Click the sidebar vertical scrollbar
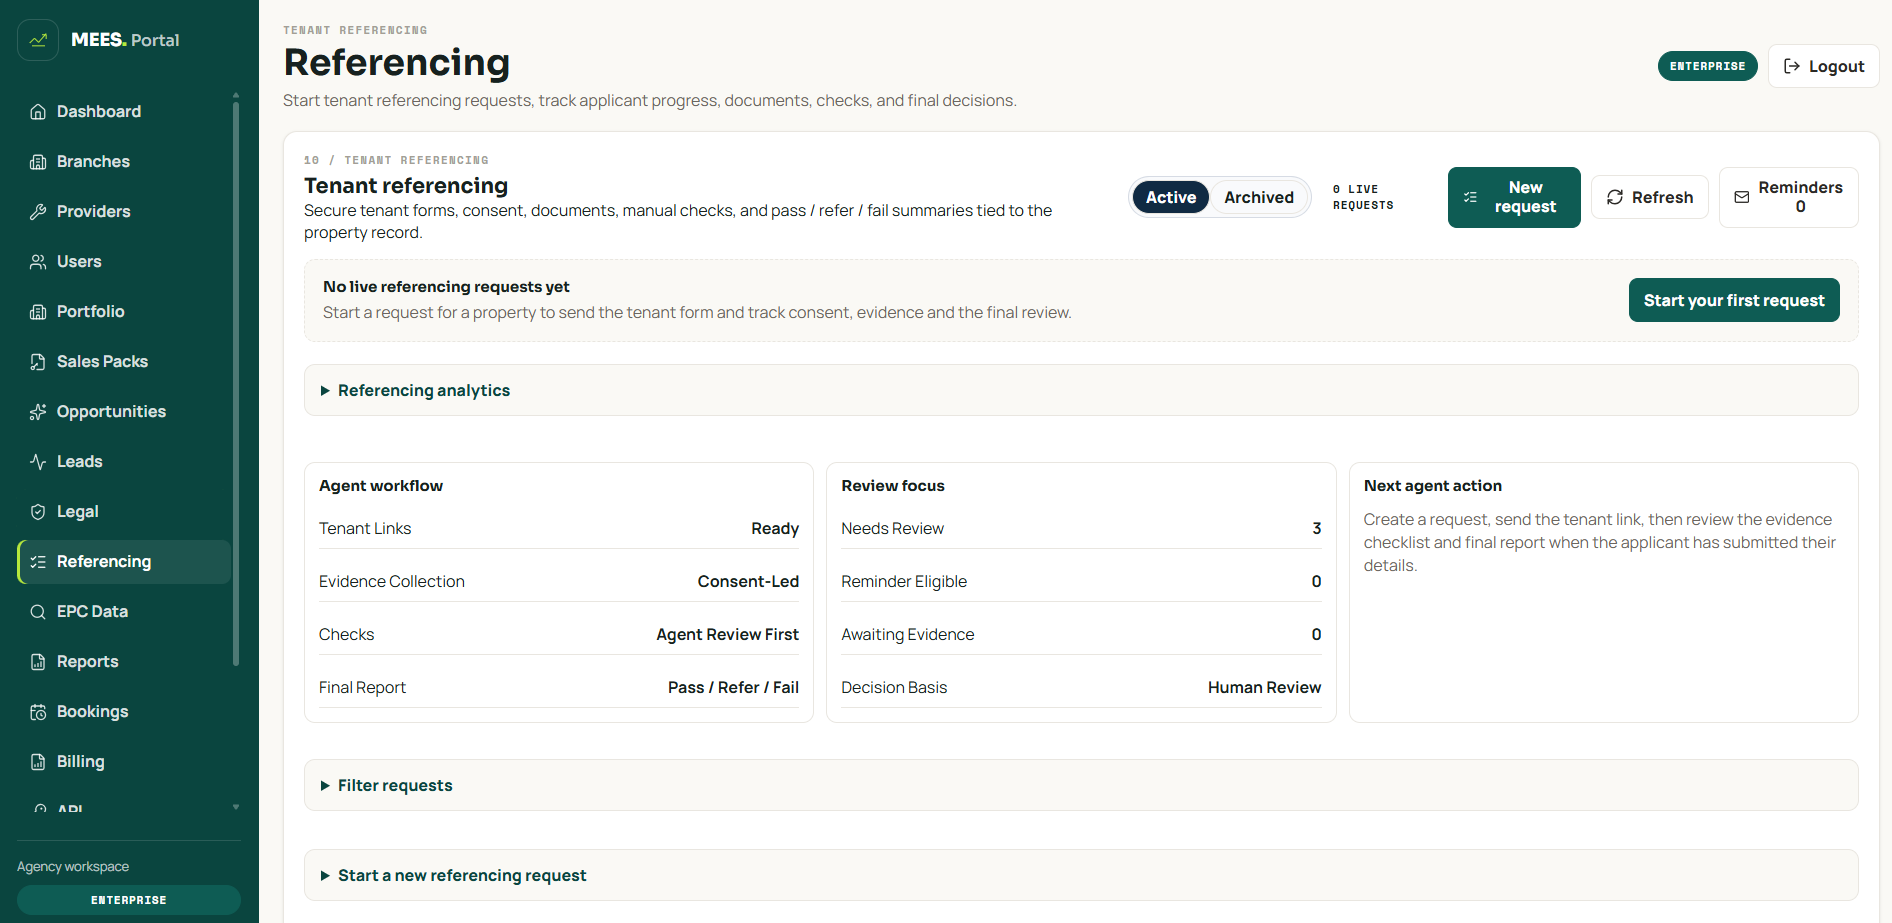This screenshot has width=1892, height=923. (236, 380)
